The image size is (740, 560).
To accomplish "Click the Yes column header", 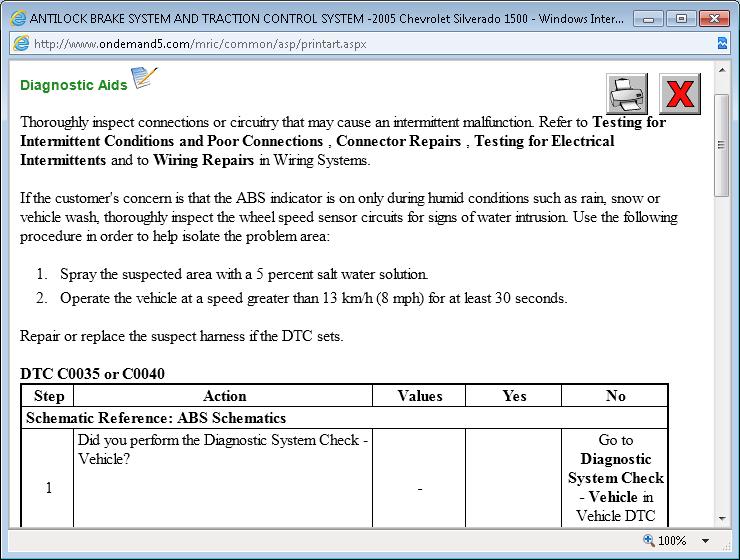I will click(x=514, y=396).
